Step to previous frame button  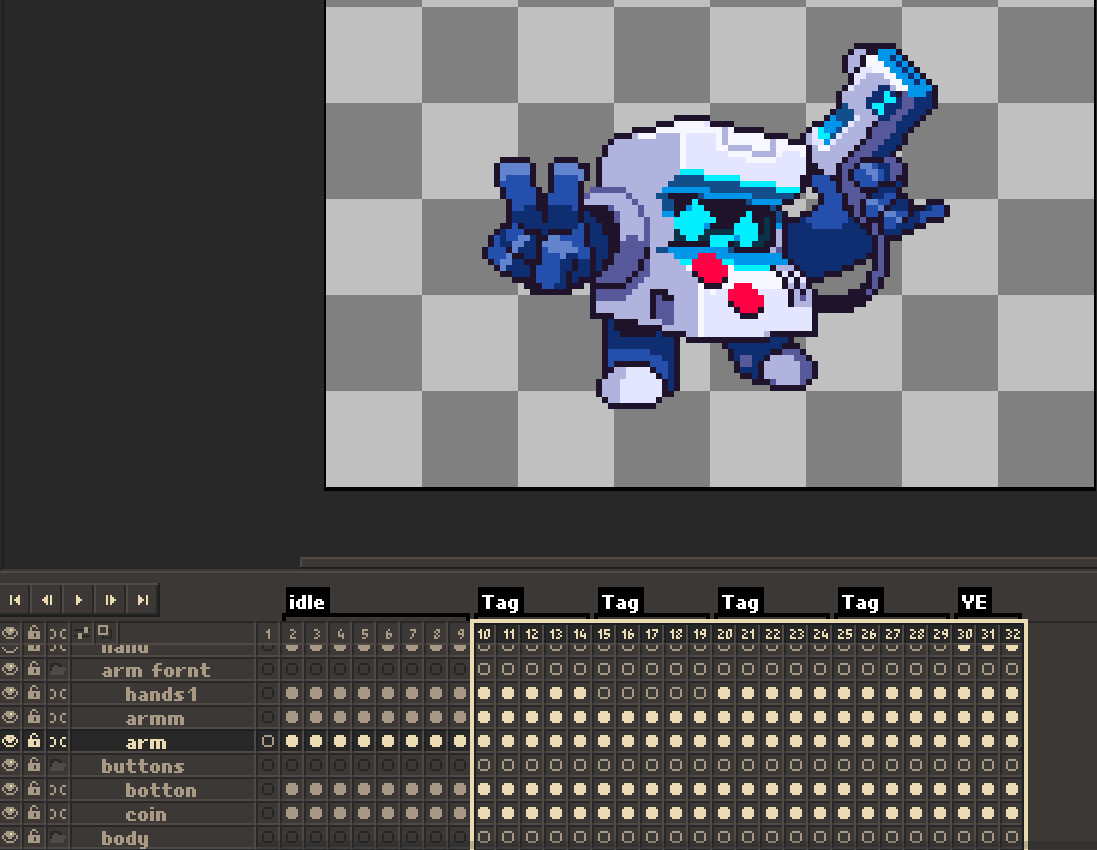[x=47, y=600]
